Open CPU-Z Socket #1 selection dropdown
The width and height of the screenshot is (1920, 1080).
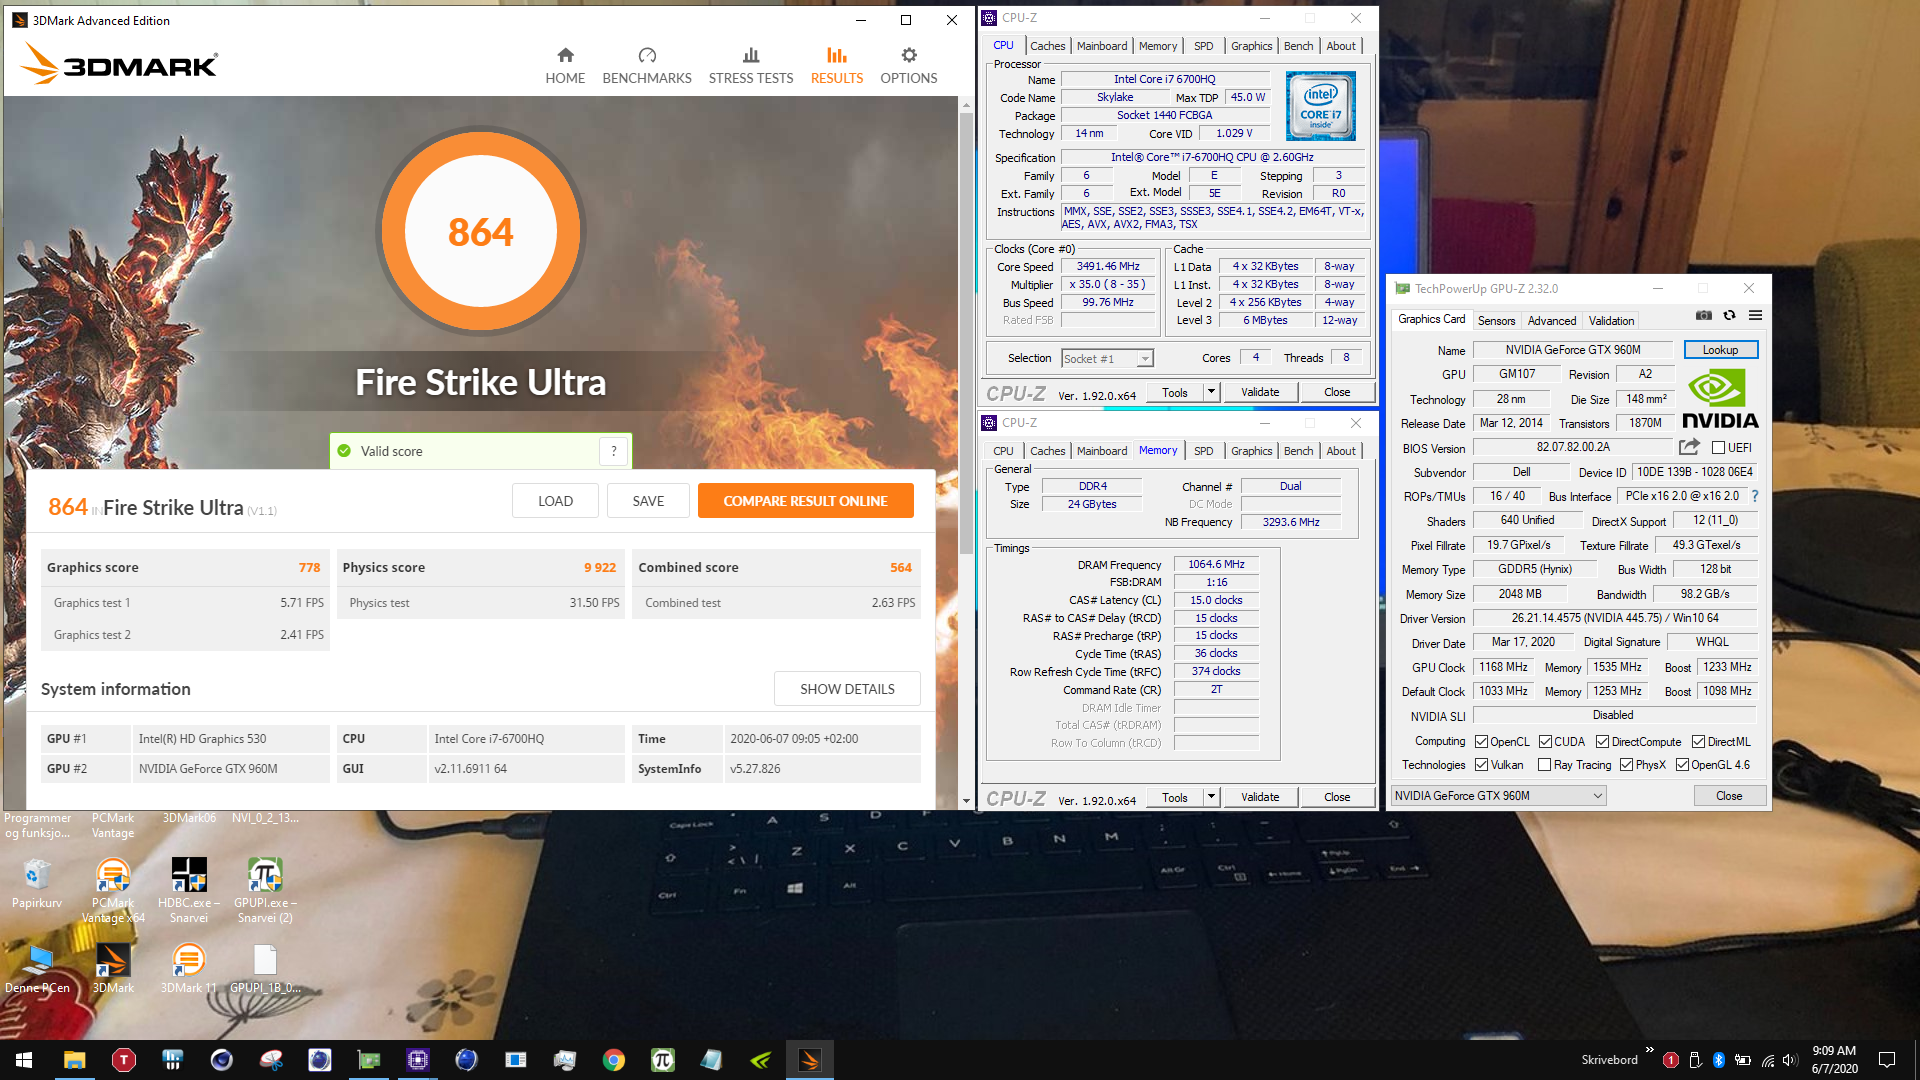pyautogui.click(x=1107, y=358)
